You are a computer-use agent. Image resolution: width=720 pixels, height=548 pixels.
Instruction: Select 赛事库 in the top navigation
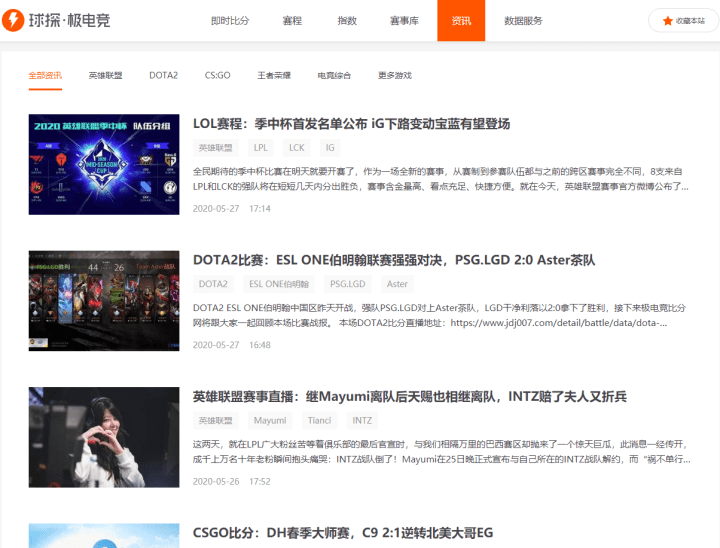(404, 21)
